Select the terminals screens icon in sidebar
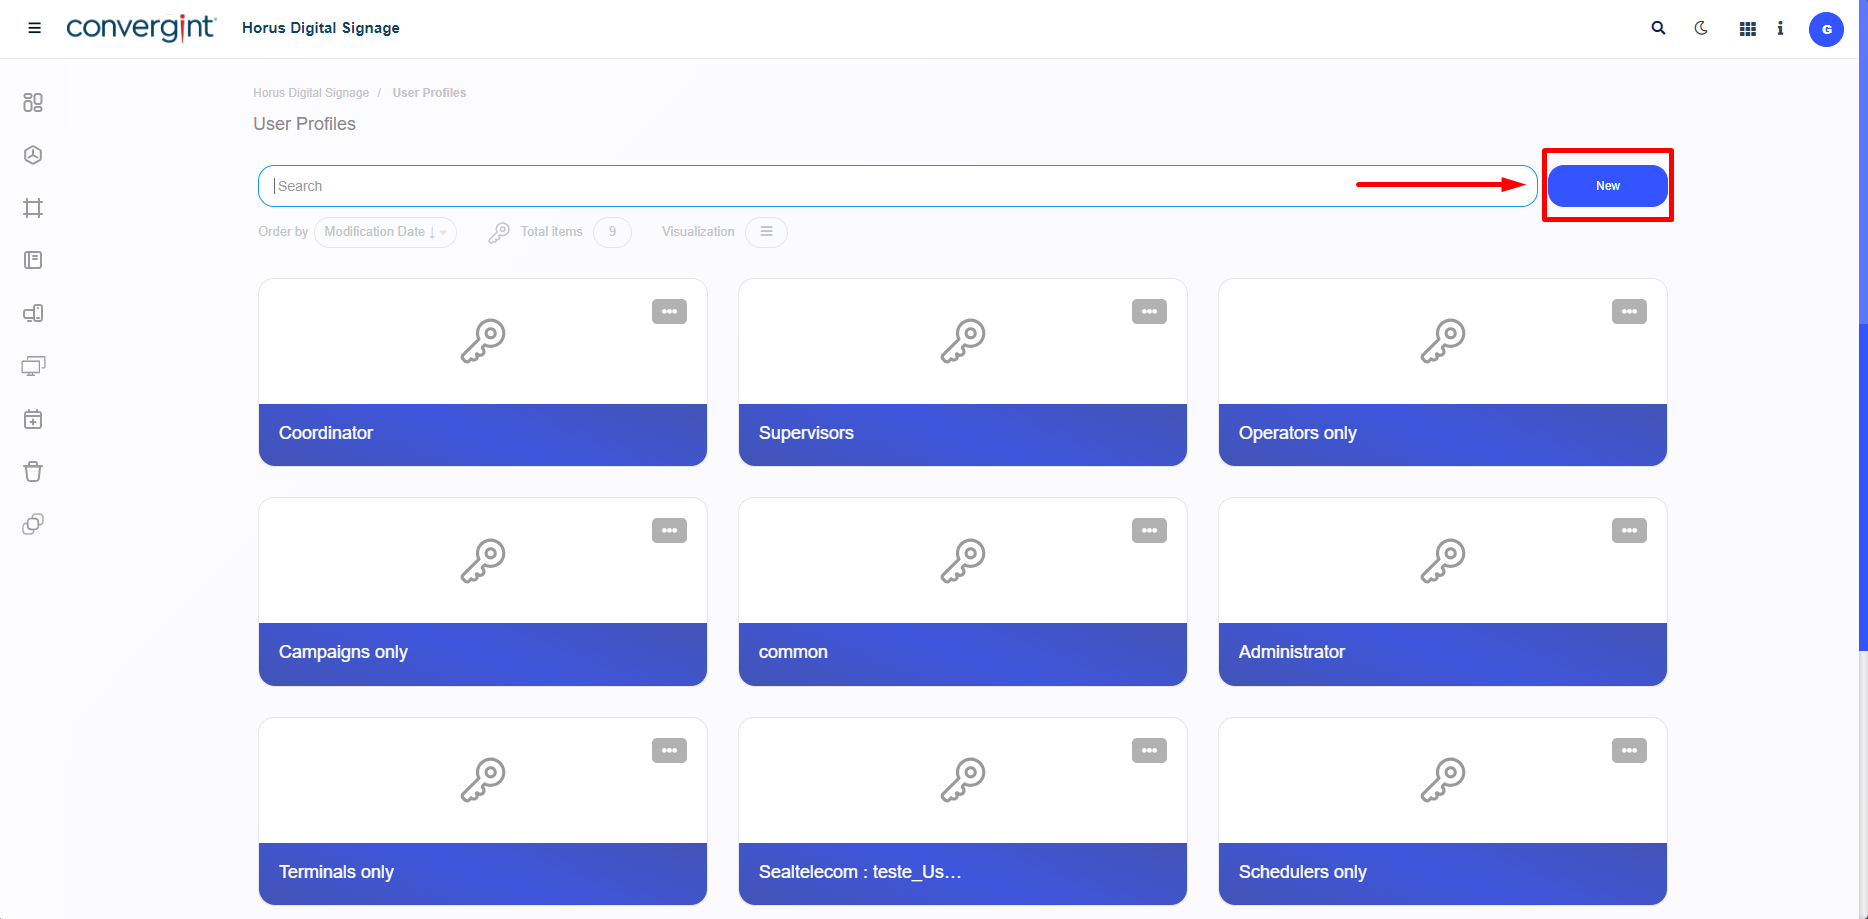1868x919 pixels. 33,366
